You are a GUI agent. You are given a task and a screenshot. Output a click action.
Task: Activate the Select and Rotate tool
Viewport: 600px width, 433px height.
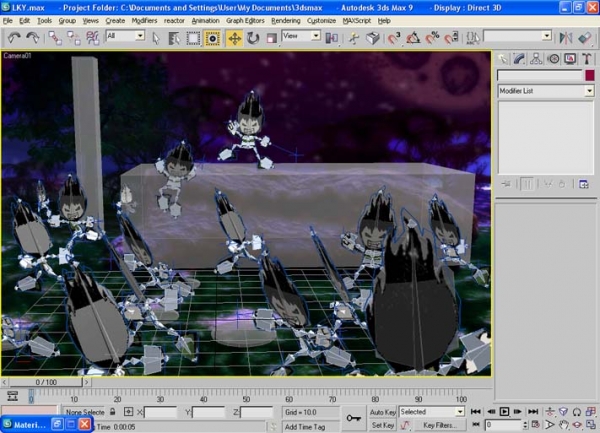(x=253, y=38)
